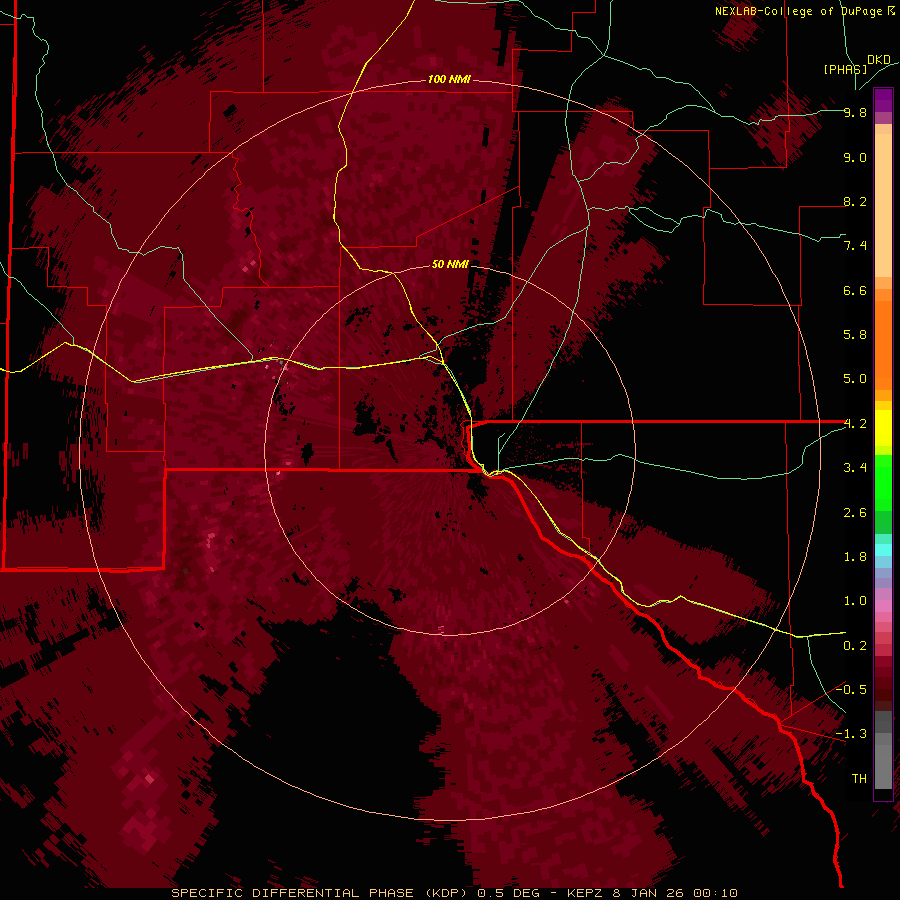
Task: Click the green segment of the color bar
Action: [883, 483]
